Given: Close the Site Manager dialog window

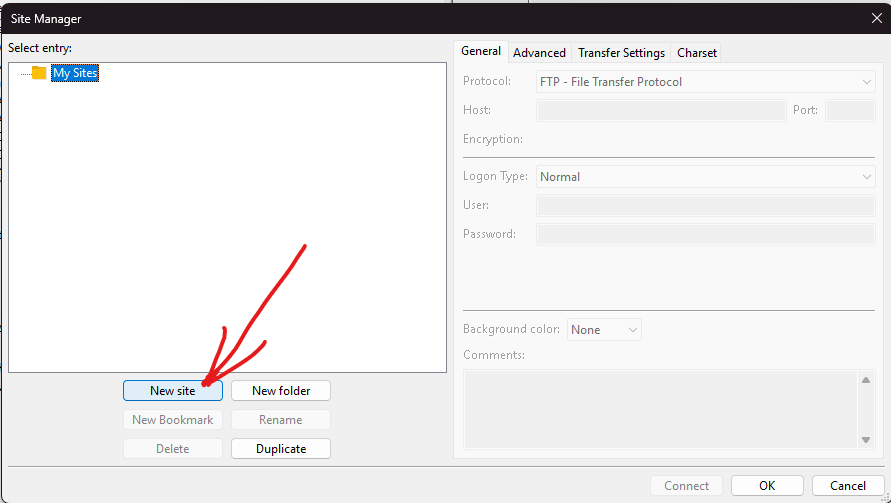Looking at the screenshot, I should (876, 18).
